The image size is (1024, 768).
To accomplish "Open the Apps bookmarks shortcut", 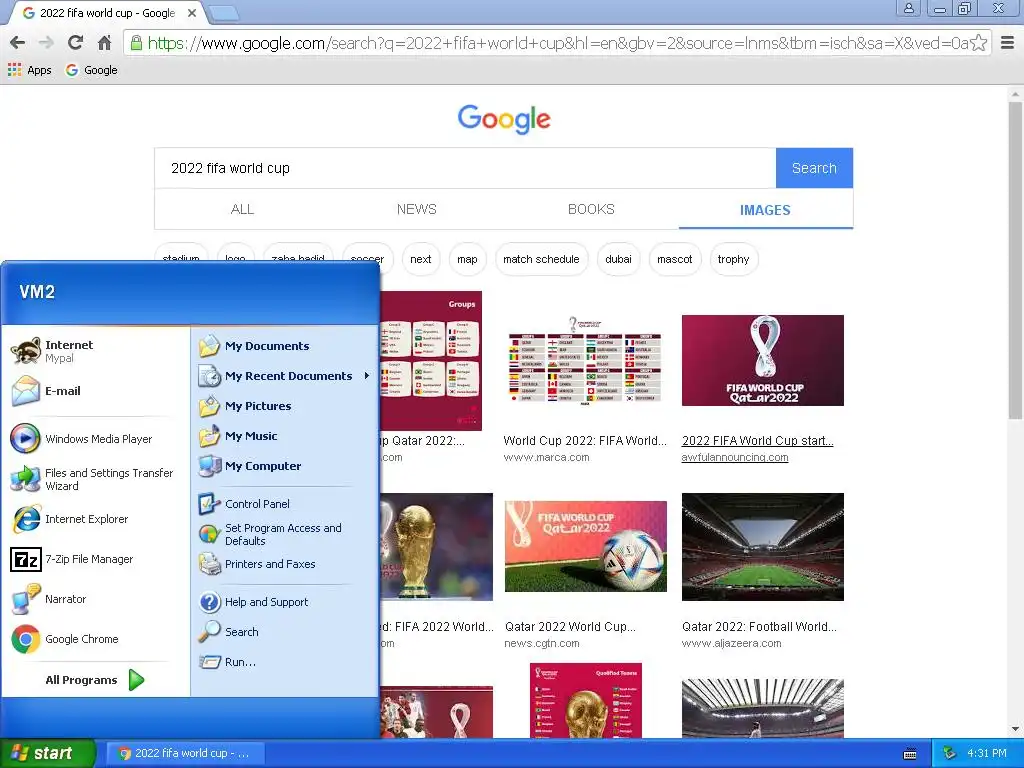I will 29,70.
